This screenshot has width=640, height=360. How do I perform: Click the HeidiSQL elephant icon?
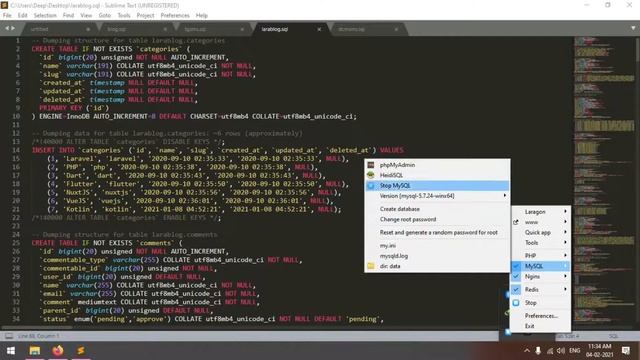[x=371, y=175]
